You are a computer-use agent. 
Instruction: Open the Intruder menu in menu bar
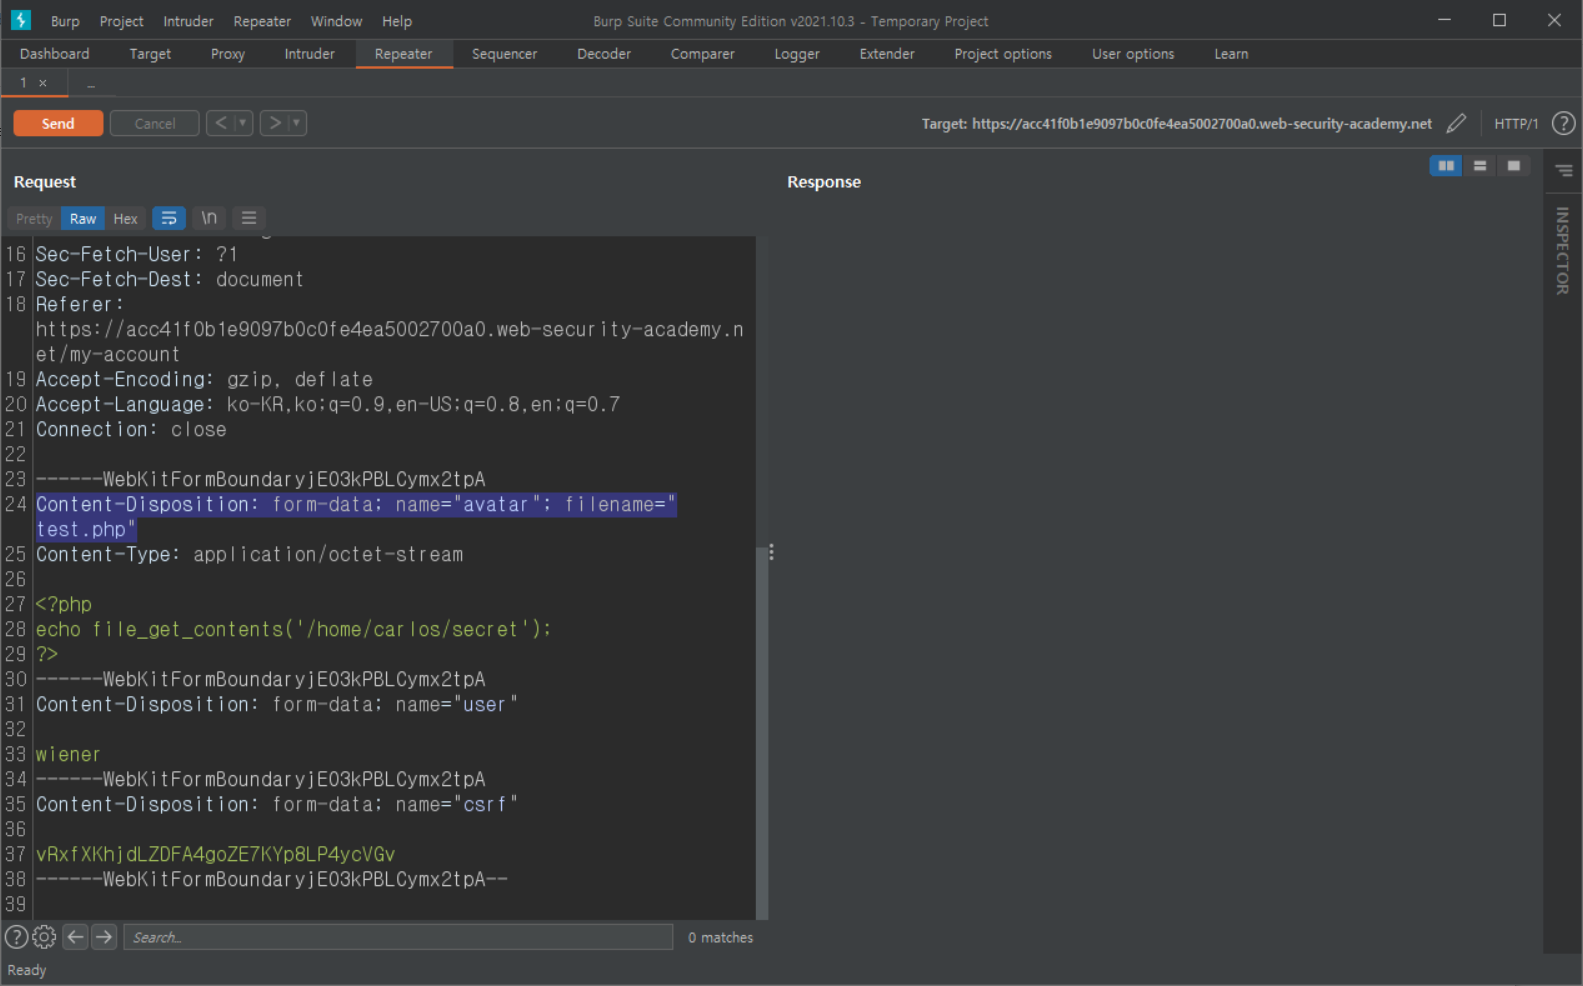pos(188,21)
